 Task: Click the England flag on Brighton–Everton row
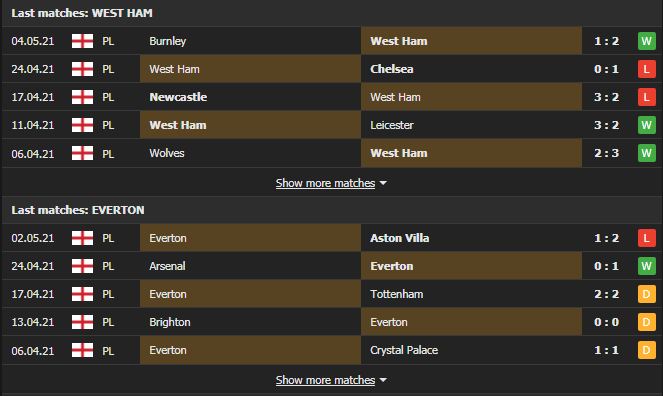point(82,322)
